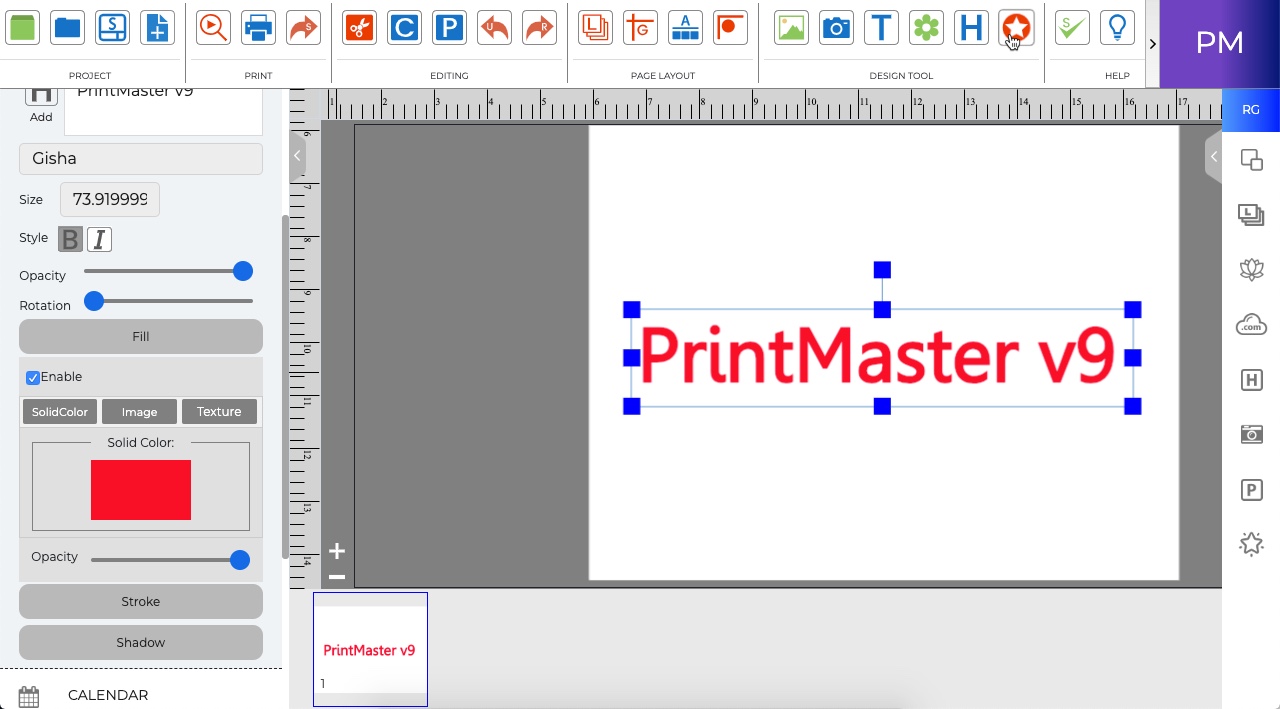The width and height of the screenshot is (1280, 709).
Task: Select page 1 thumbnail
Action: (370, 649)
